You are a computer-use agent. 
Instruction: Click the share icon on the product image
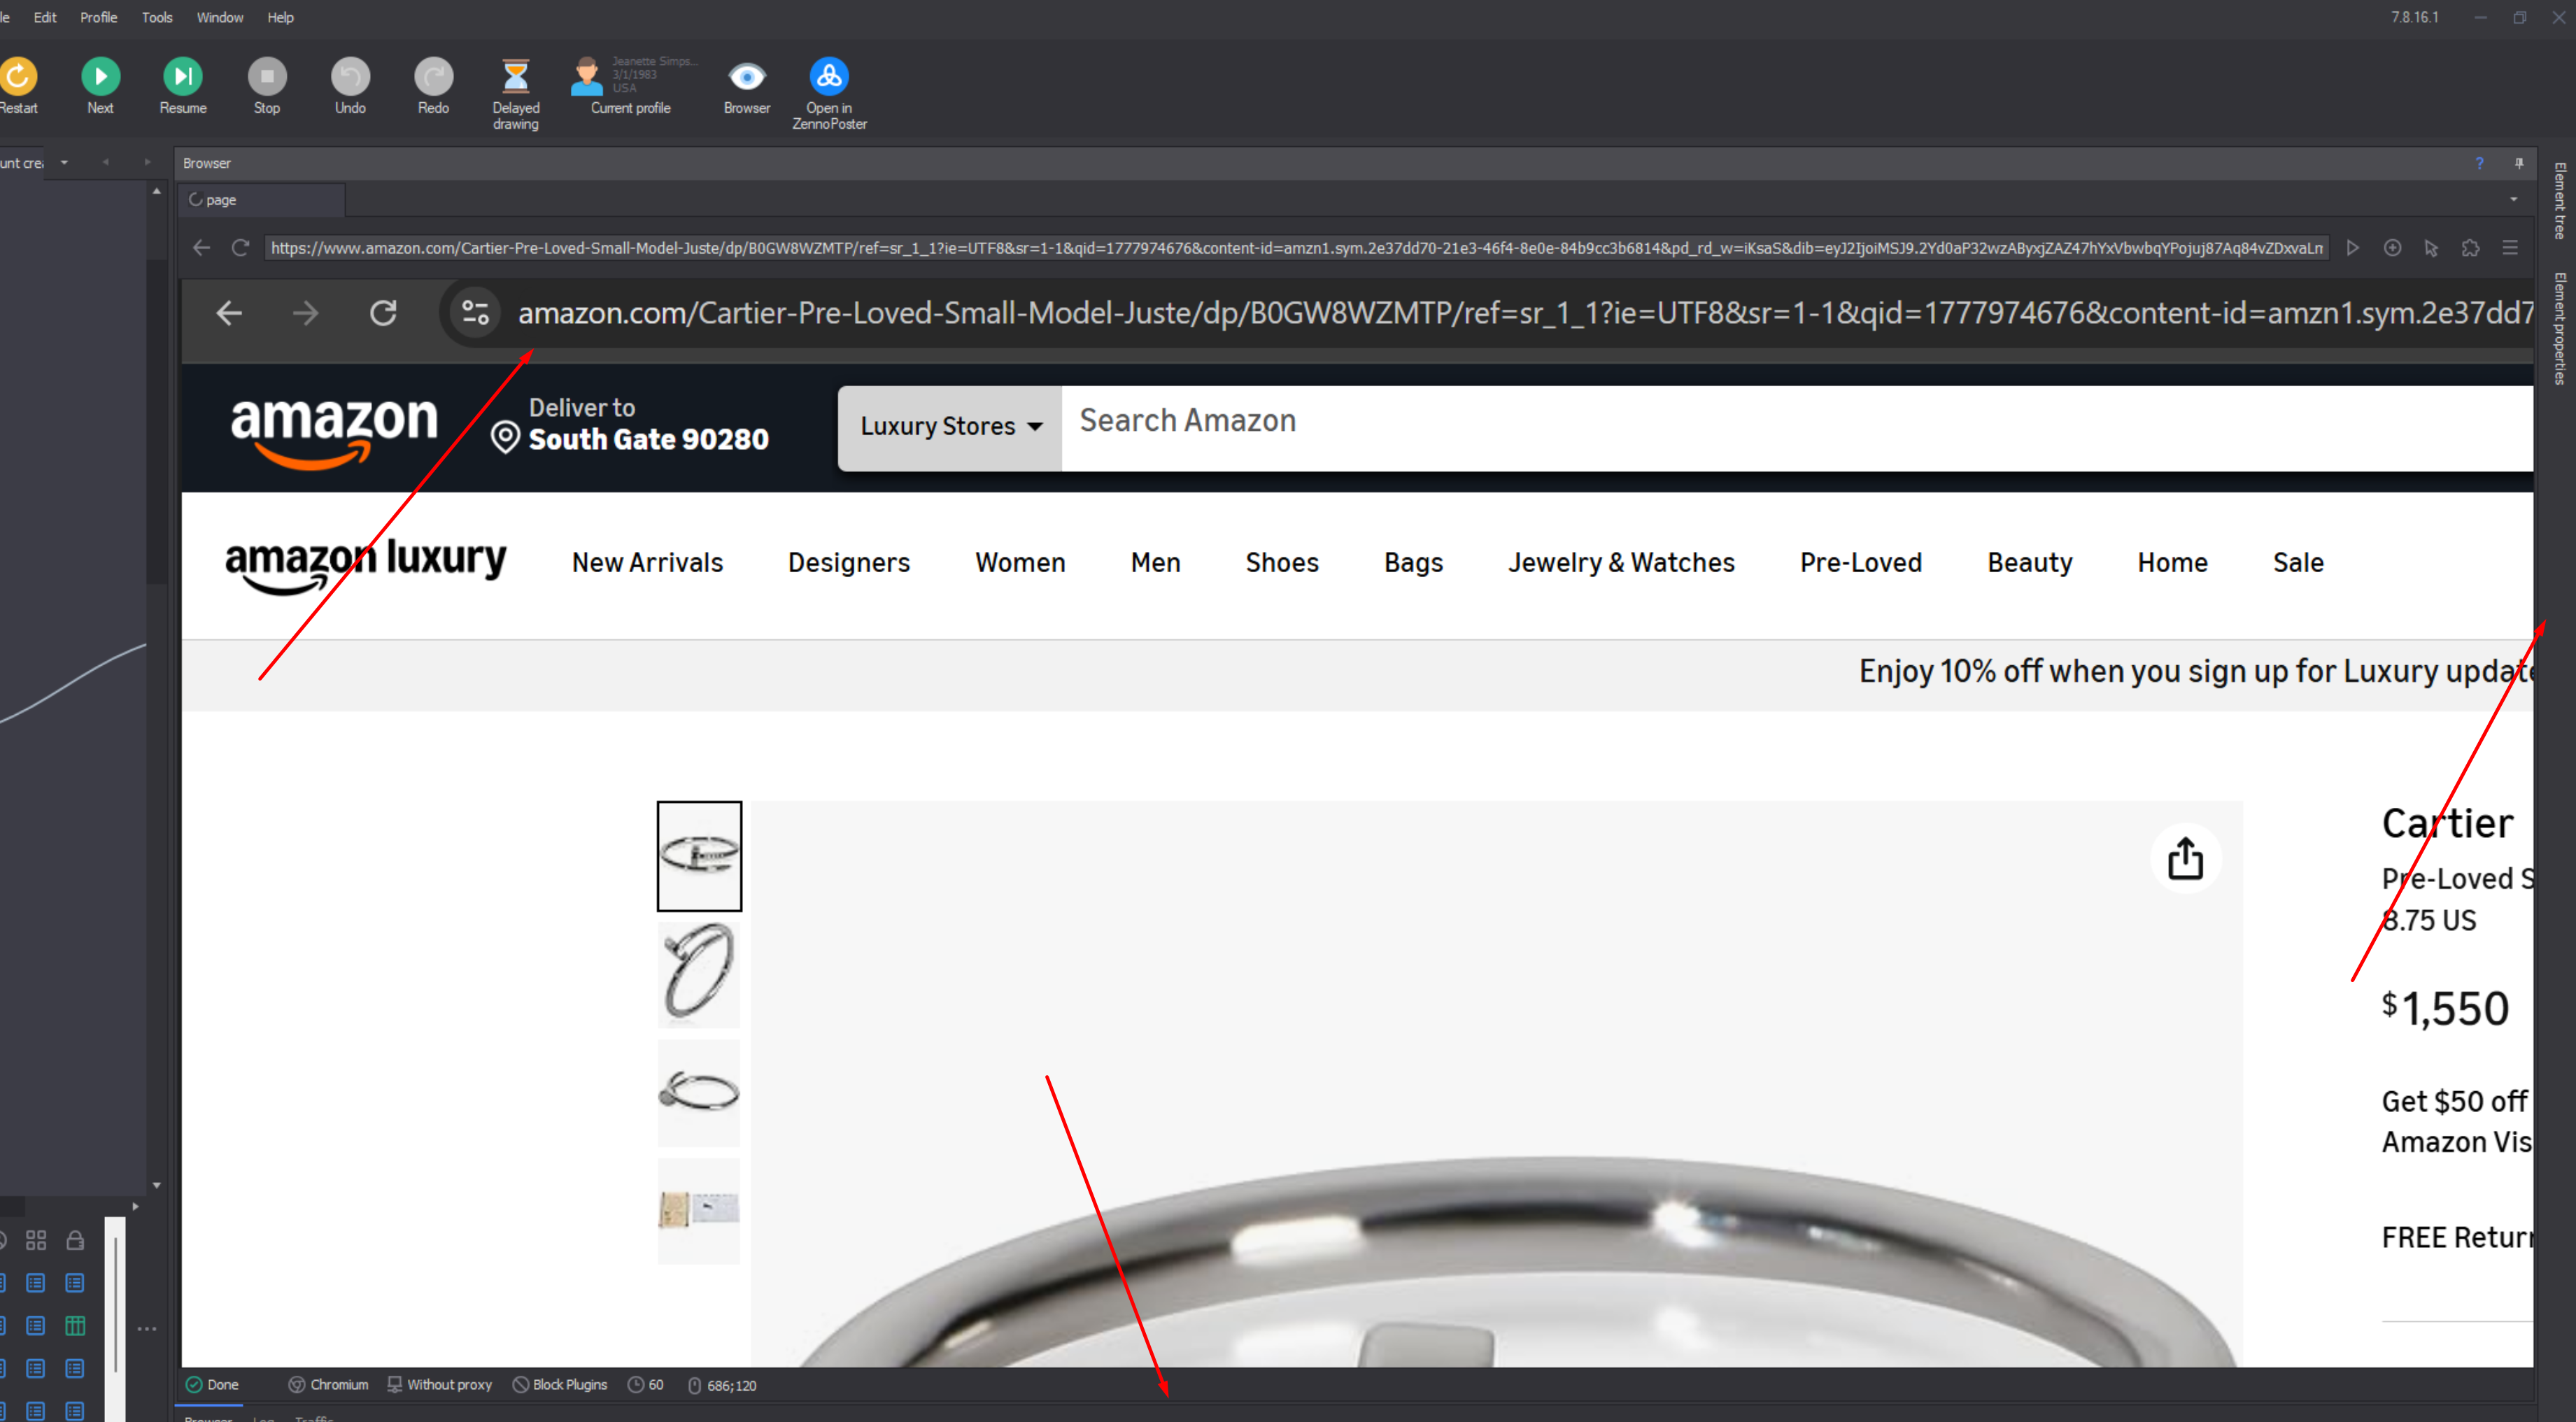click(x=2186, y=858)
